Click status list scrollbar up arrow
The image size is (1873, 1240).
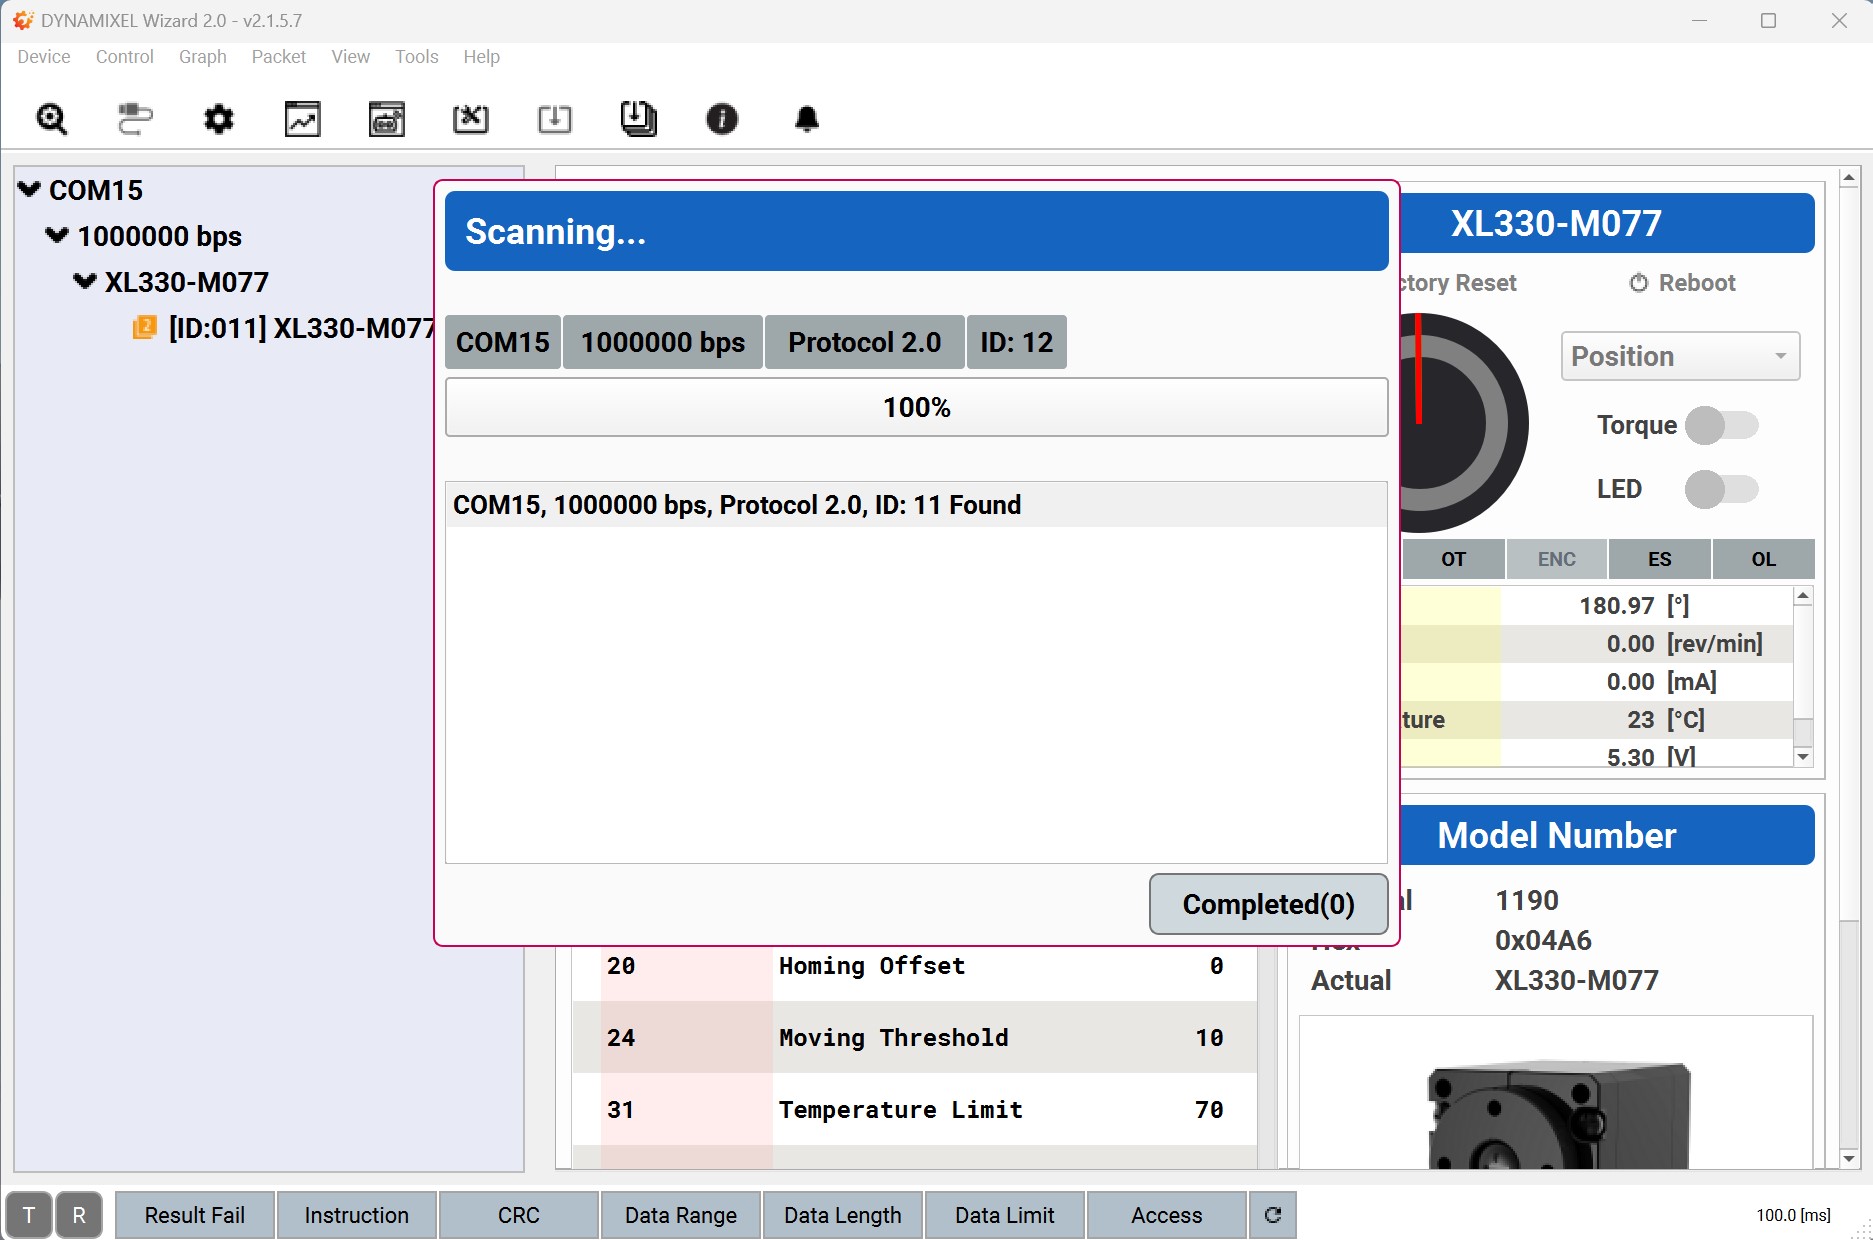1803,597
